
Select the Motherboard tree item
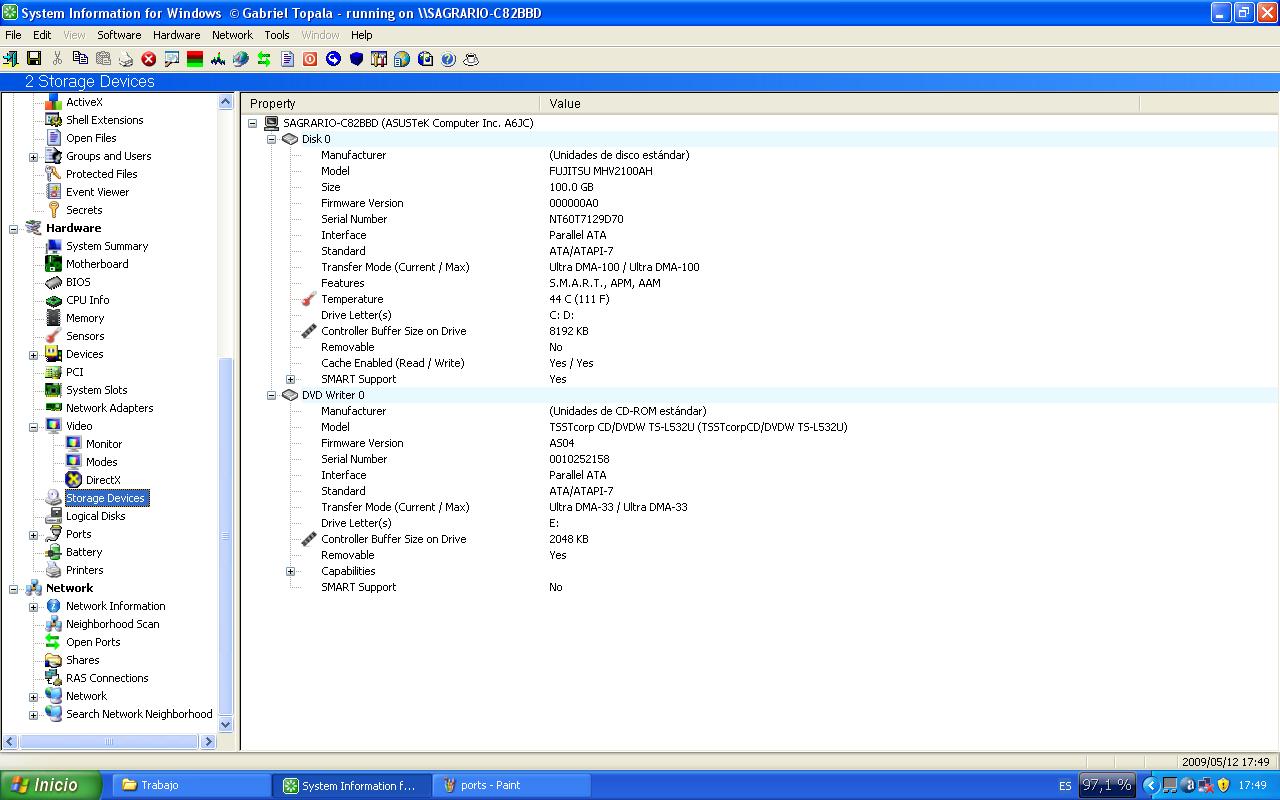point(97,264)
